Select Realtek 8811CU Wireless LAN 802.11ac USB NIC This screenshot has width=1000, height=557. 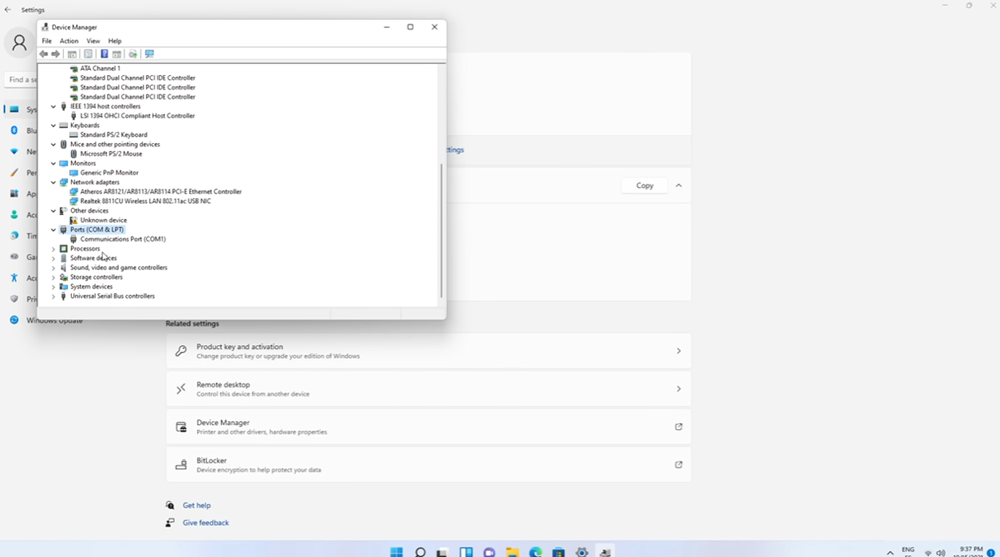point(145,201)
